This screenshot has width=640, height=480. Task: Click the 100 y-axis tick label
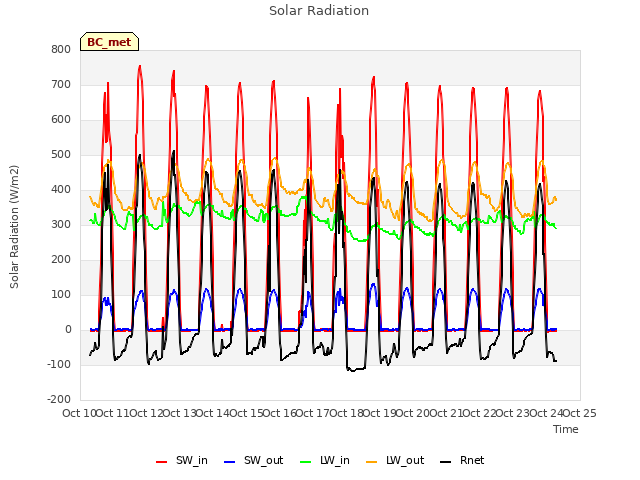click(61, 295)
